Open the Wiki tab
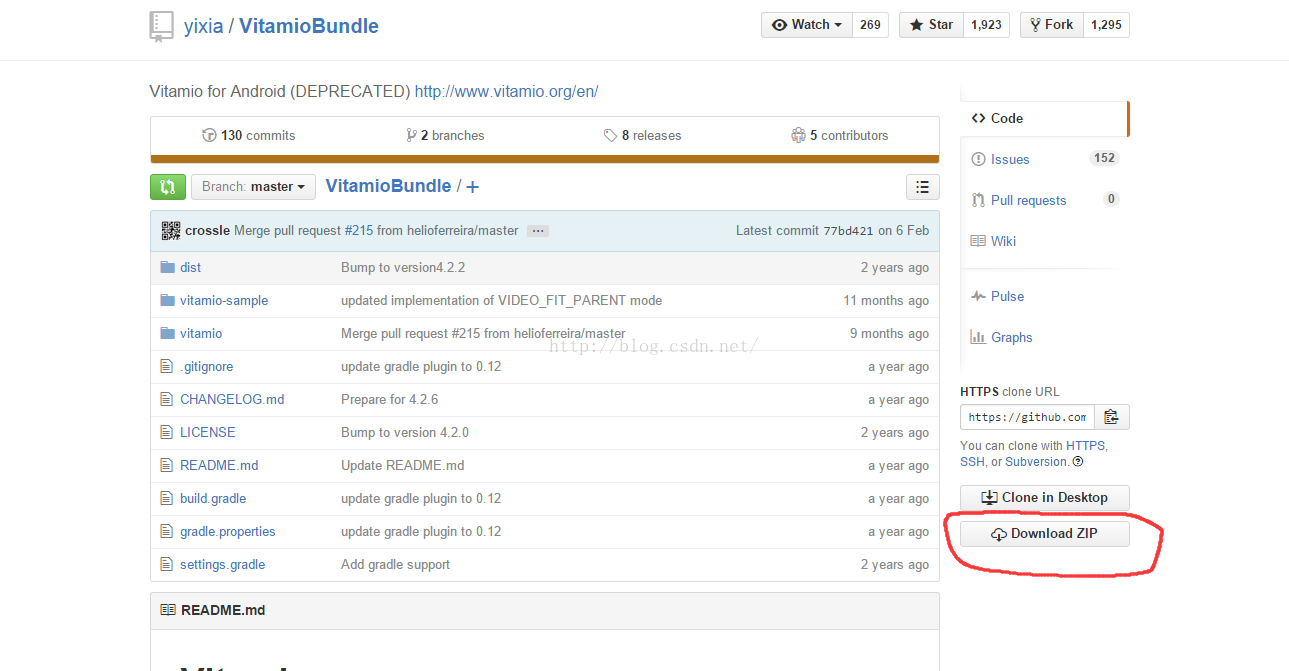The height and width of the screenshot is (671, 1289). point(1044,241)
